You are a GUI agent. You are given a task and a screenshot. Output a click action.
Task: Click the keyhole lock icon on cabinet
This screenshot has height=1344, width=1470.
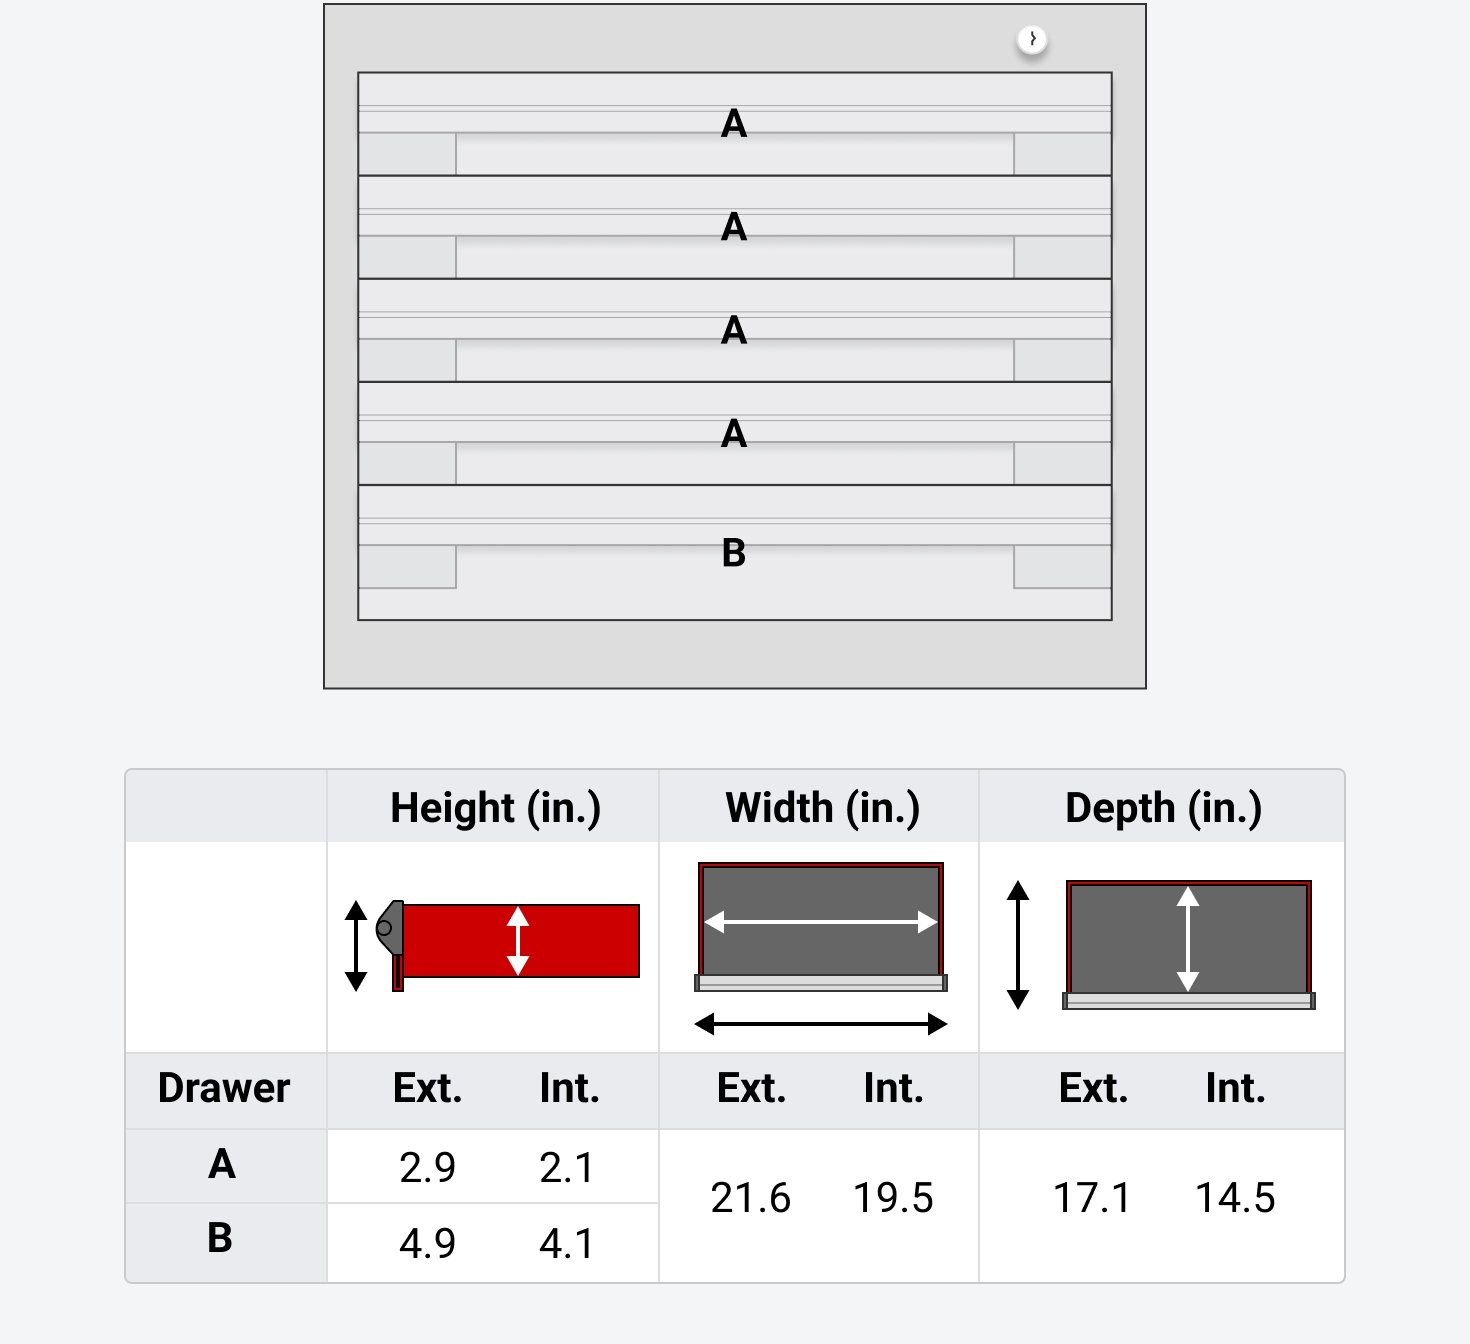tap(1032, 40)
